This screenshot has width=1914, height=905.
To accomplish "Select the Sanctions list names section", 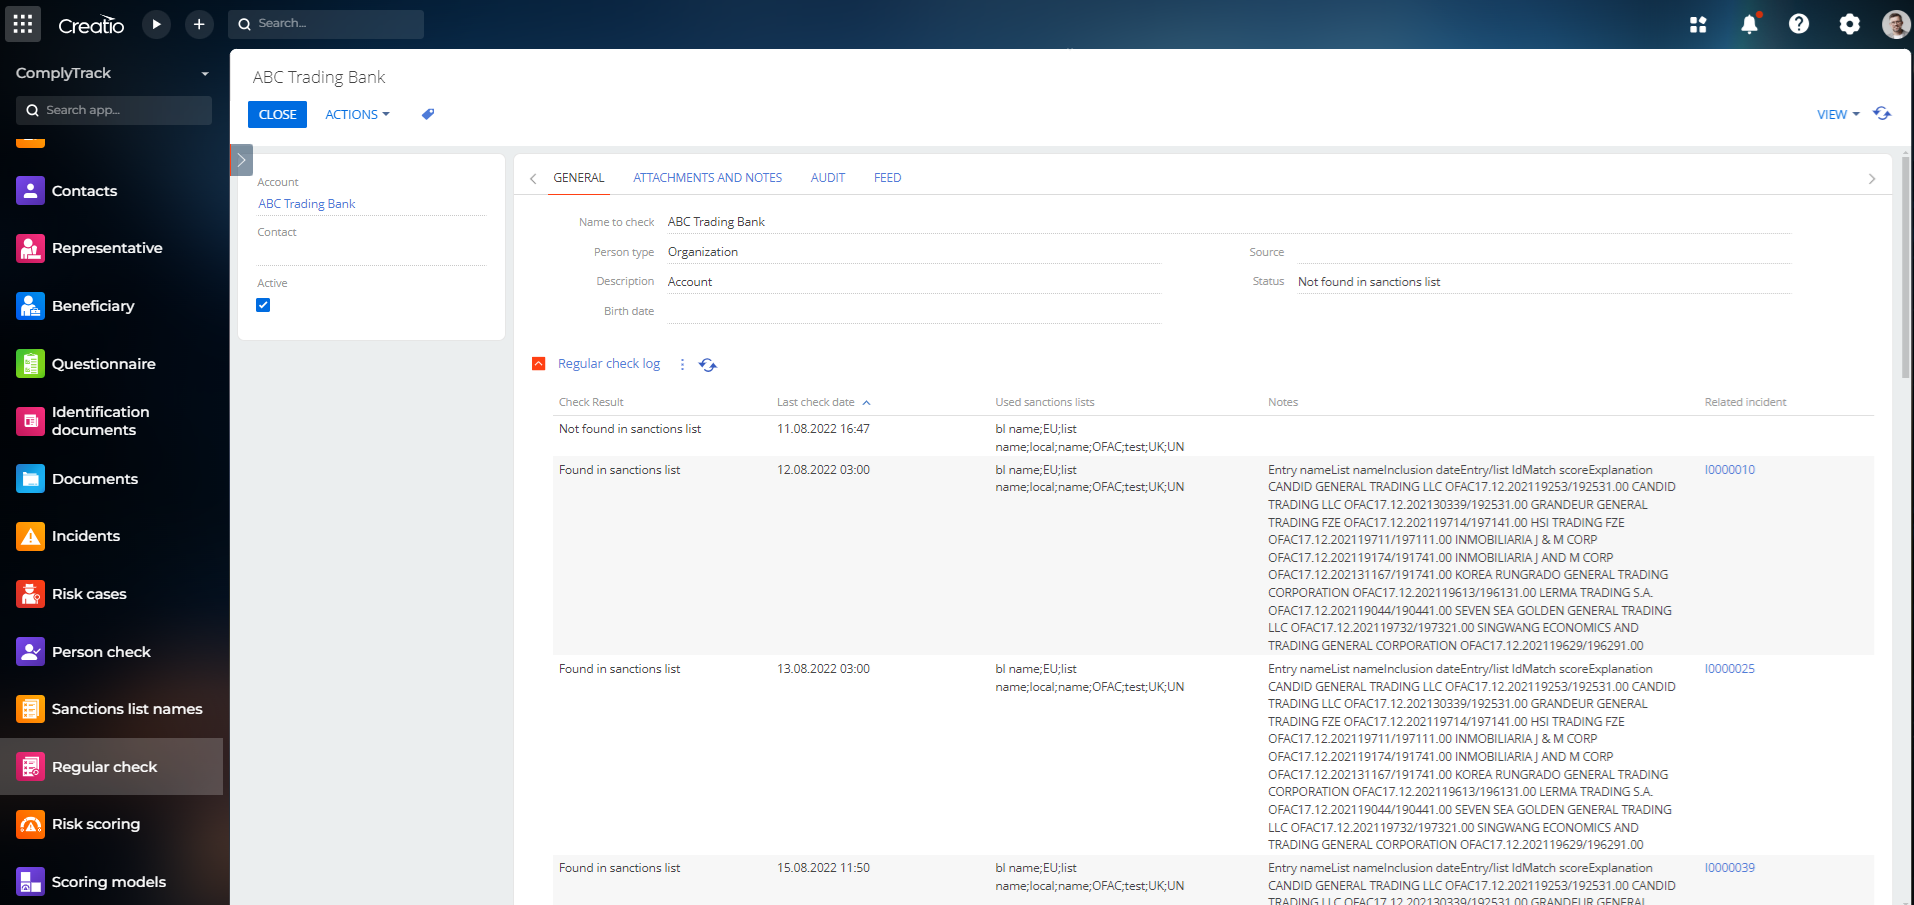I will pyautogui.click(x=126, y=708).
